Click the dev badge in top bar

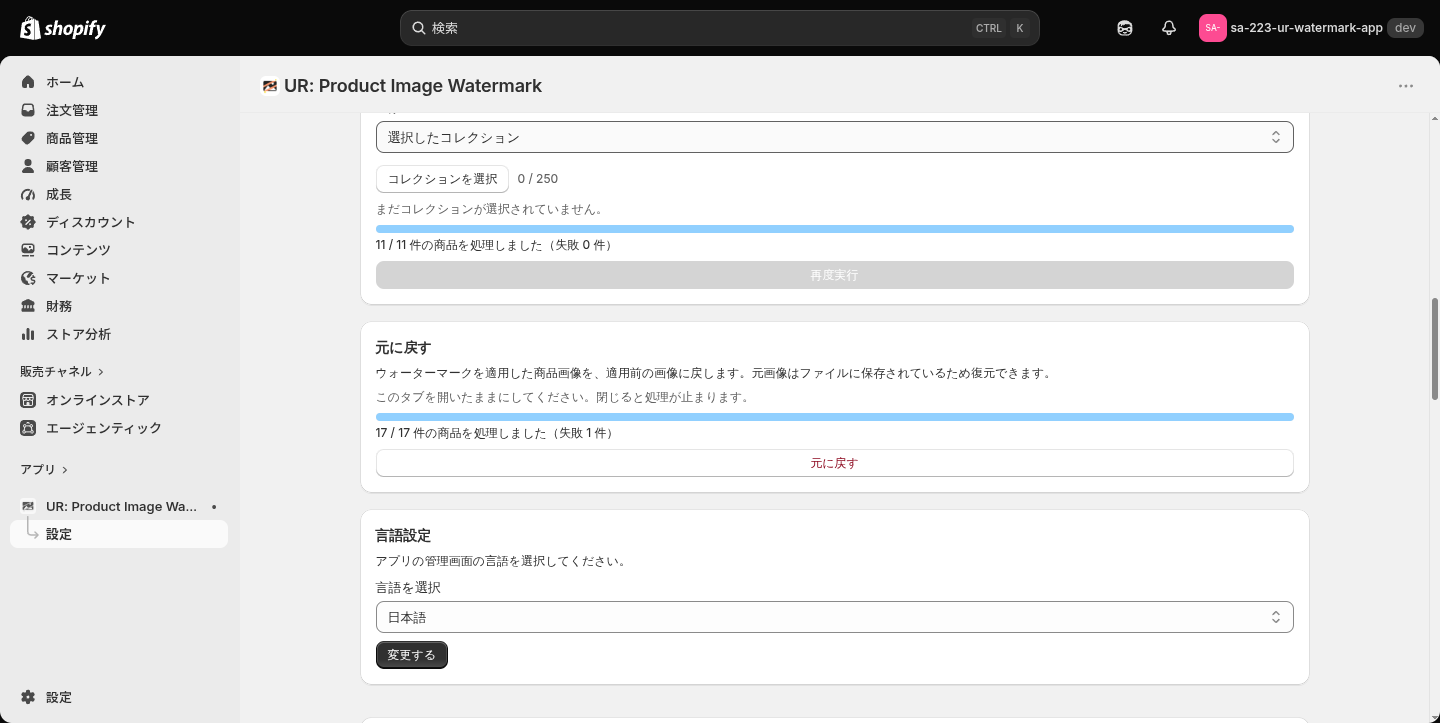click(1405, 28)
